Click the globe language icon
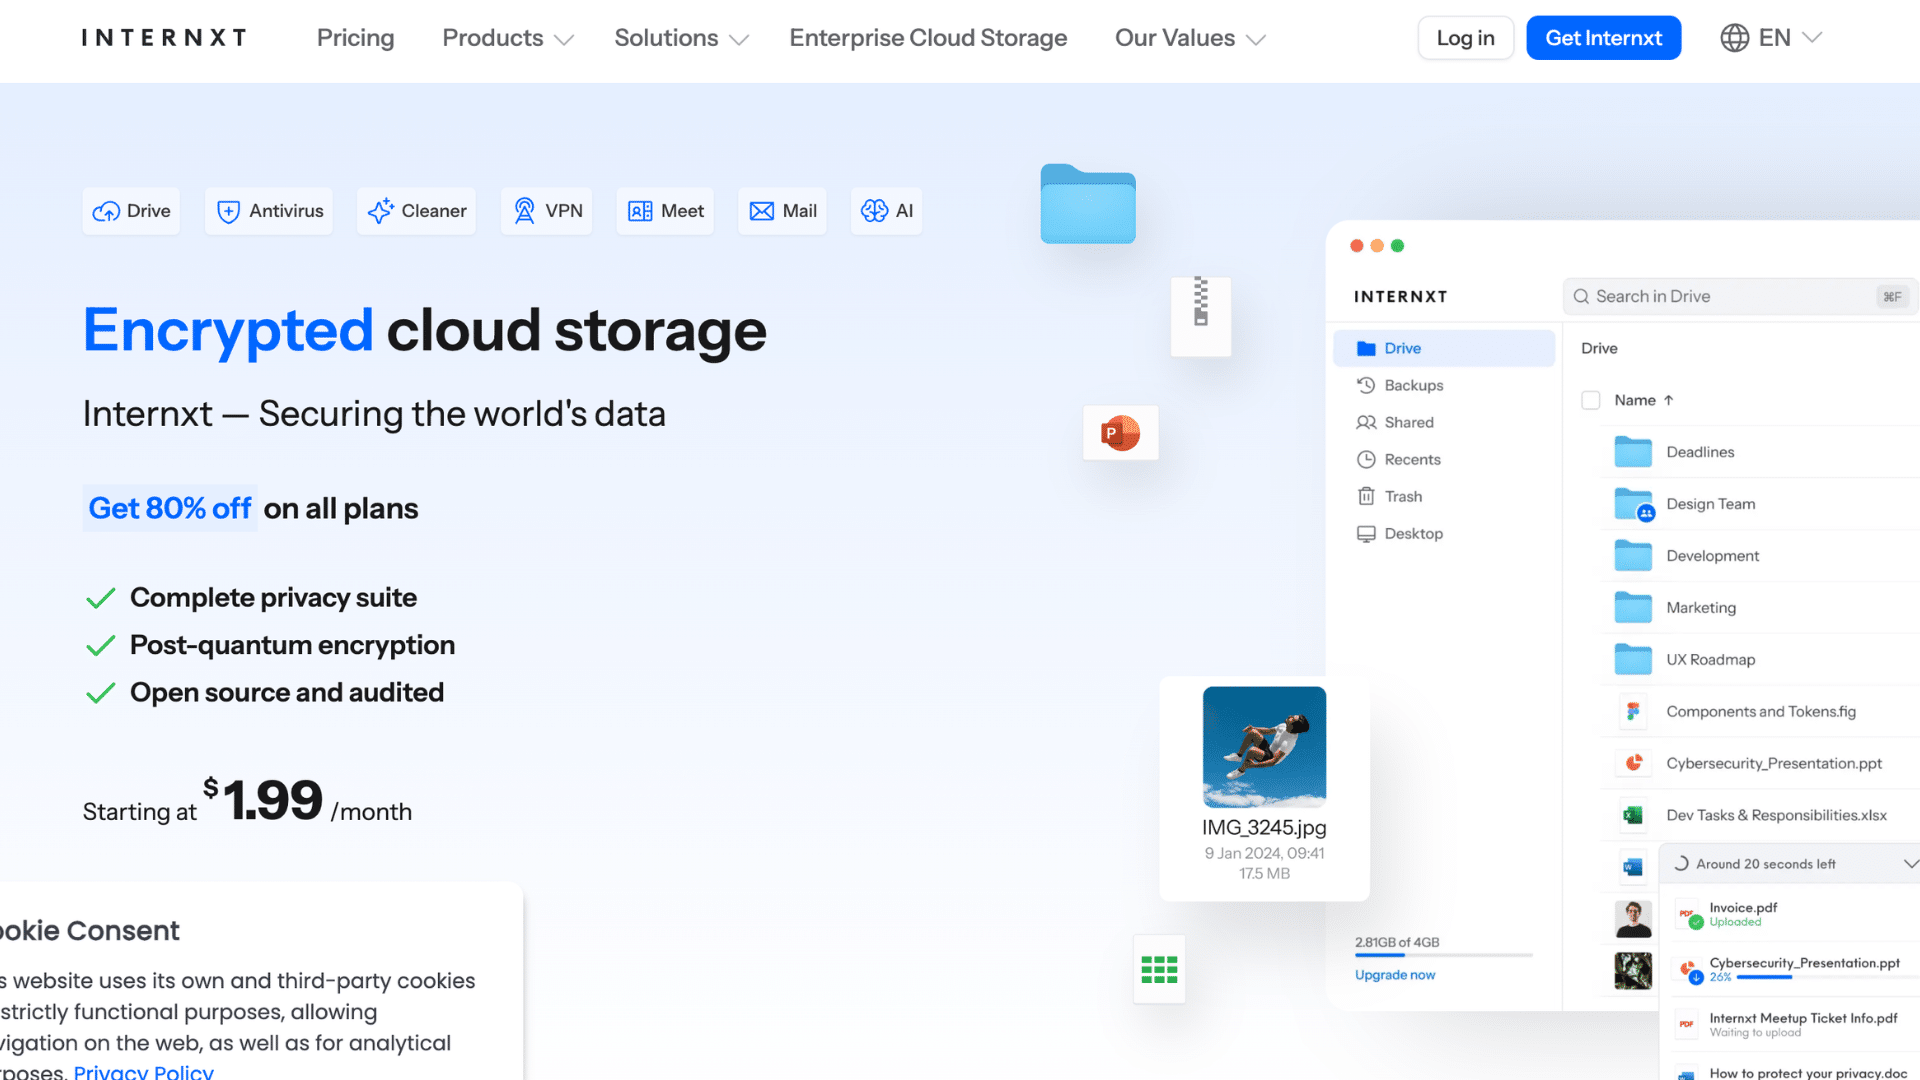 (1734, 38)
